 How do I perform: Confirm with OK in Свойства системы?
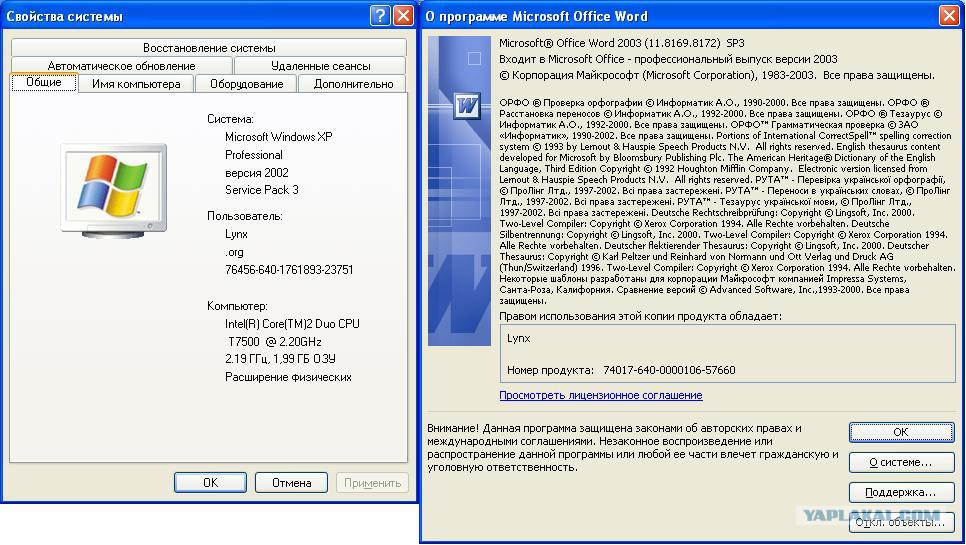pyautogui.click(x=211, y=482)
